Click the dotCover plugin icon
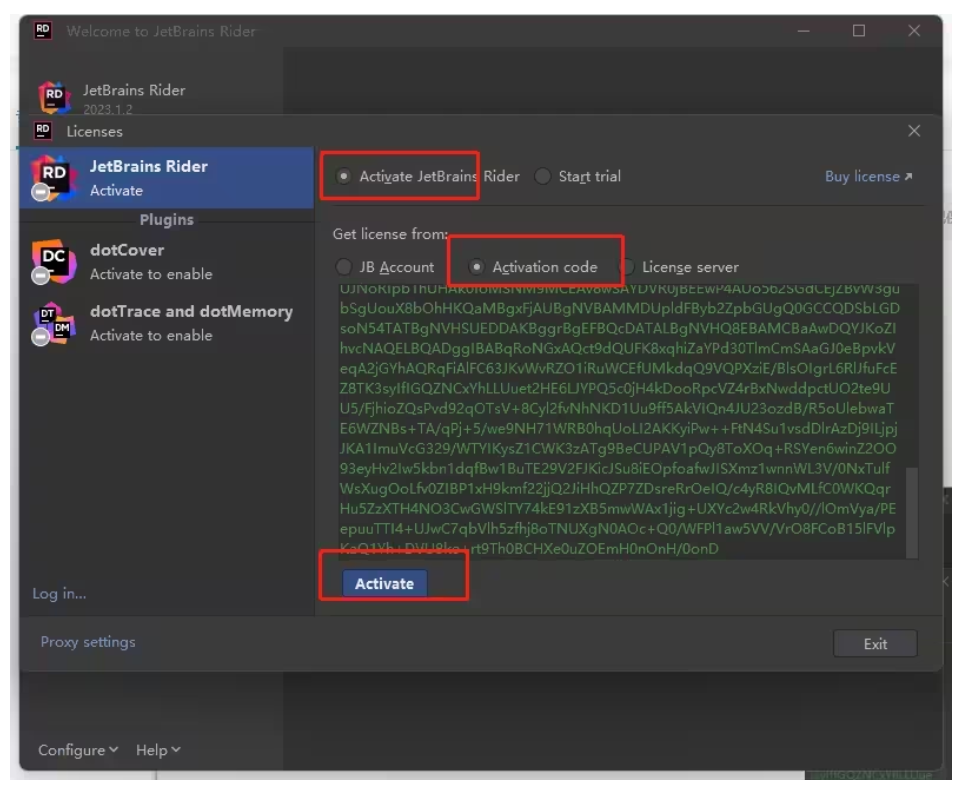Image resolution: width=975 pixels, height=792 pixels. pyautogui.click(x=53, y=262)
